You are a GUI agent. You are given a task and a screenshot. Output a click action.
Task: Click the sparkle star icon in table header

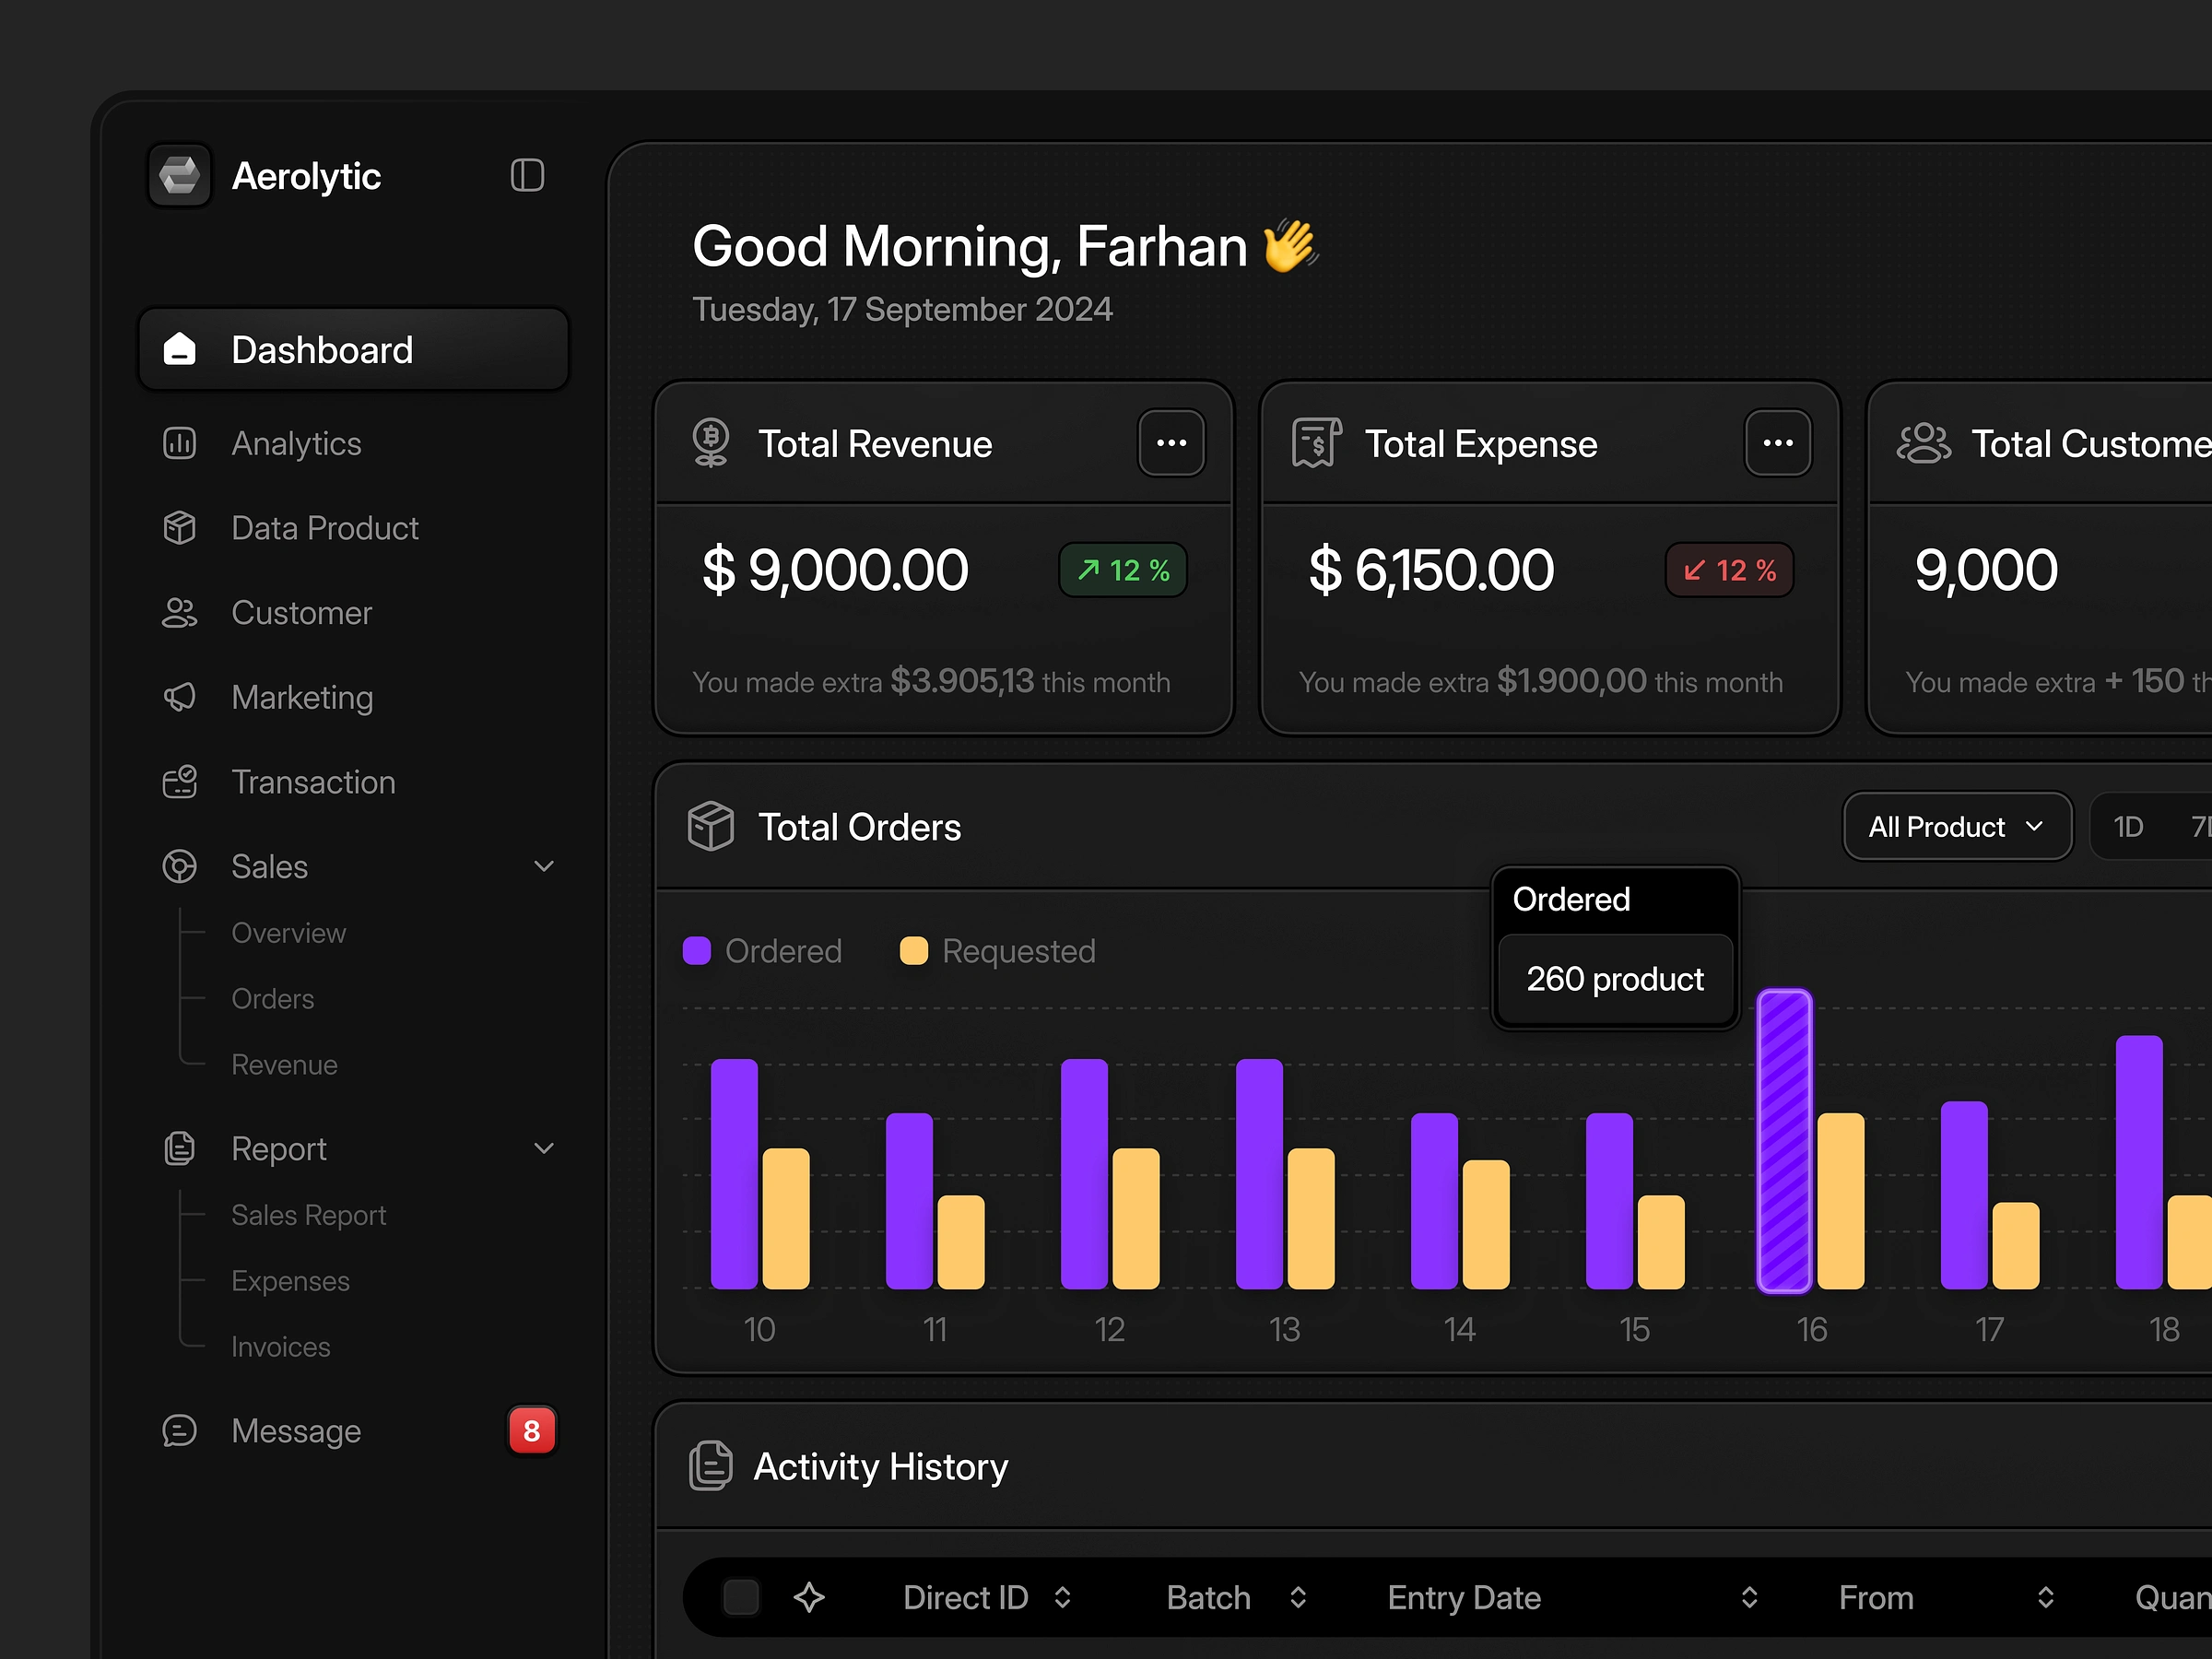809,1597
